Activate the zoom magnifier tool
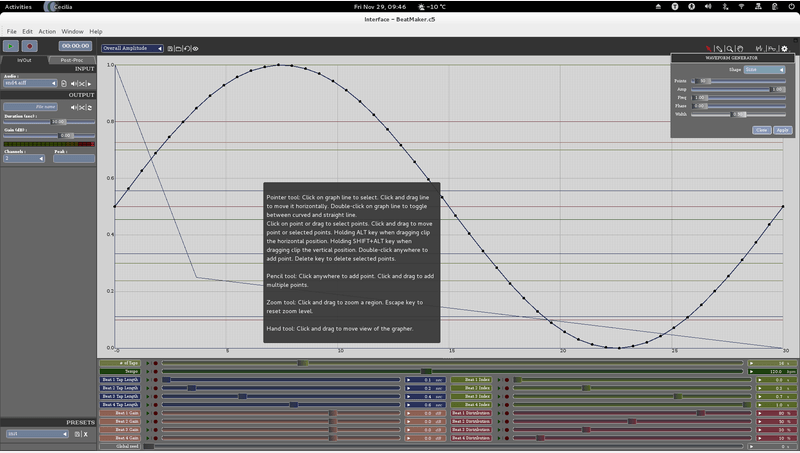800x453 pixels. point(731,48)
